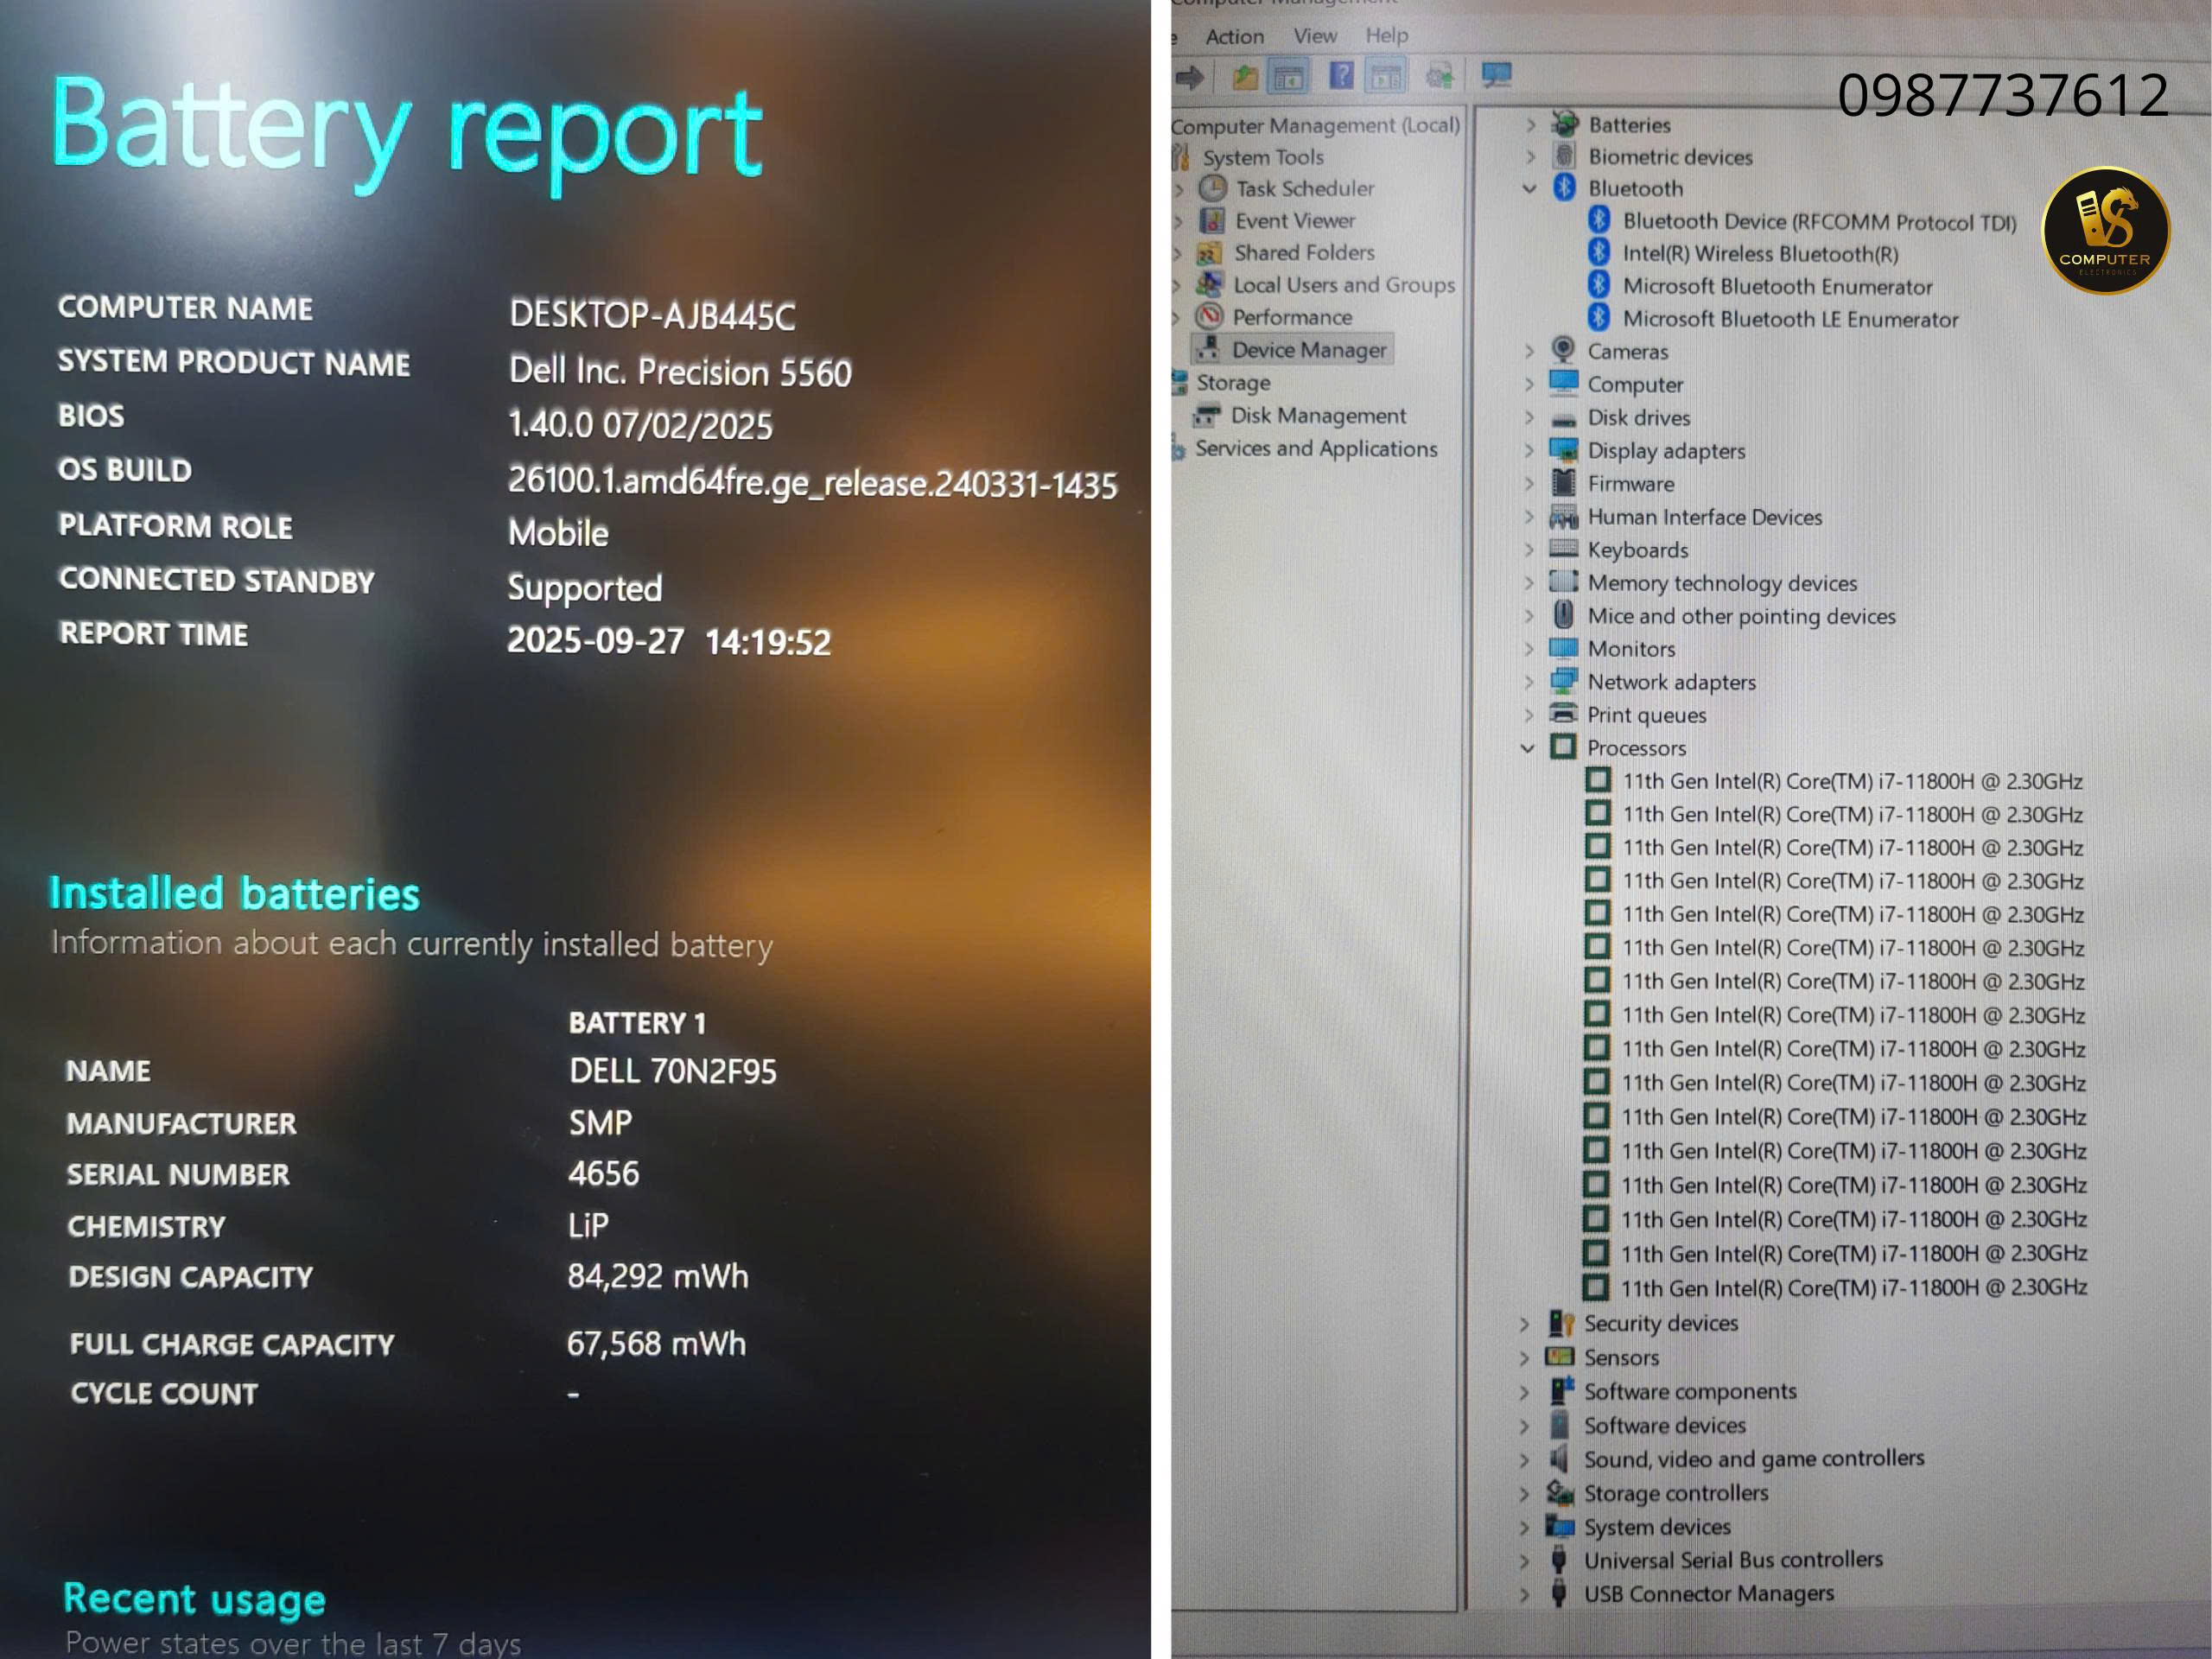This screenshot has width=2212, height=1659.
Task: Open the Help menu
Action: 1386,35
